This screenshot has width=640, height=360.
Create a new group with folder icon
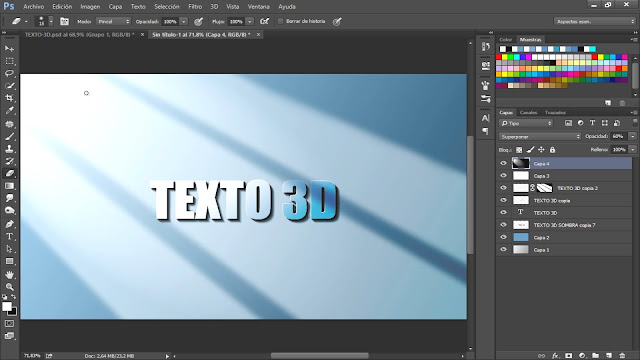point(596,356)
